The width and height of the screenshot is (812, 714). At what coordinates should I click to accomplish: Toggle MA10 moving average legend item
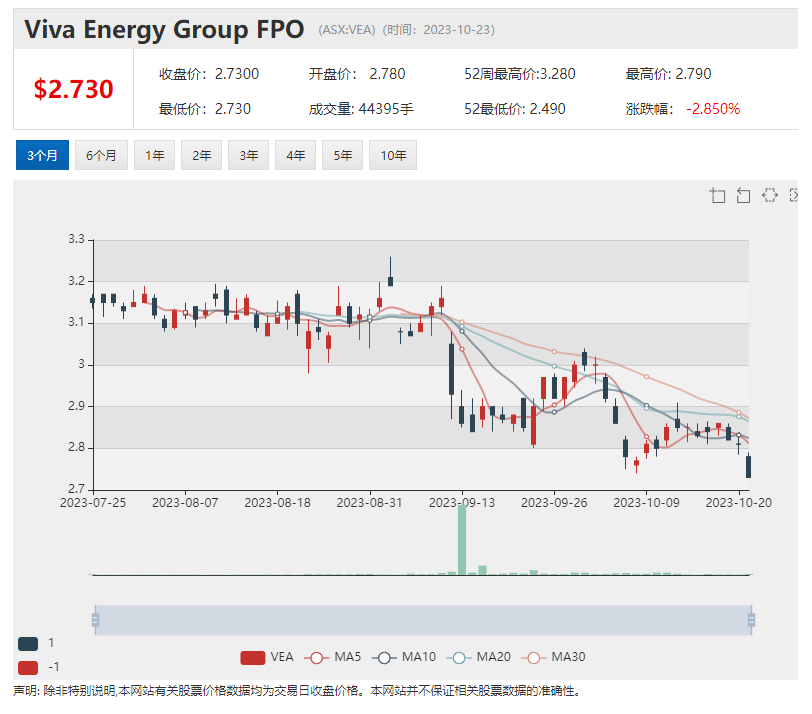403,657
